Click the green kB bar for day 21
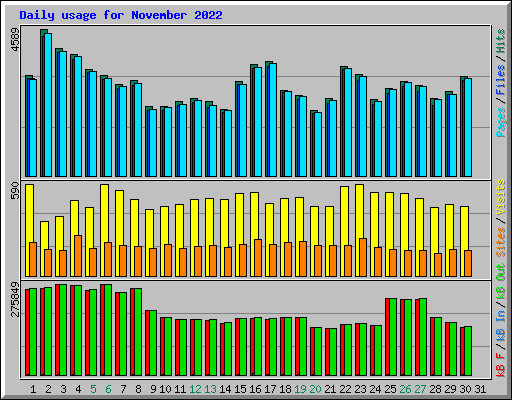Screen dimensions: 512x400 [333, 352]
